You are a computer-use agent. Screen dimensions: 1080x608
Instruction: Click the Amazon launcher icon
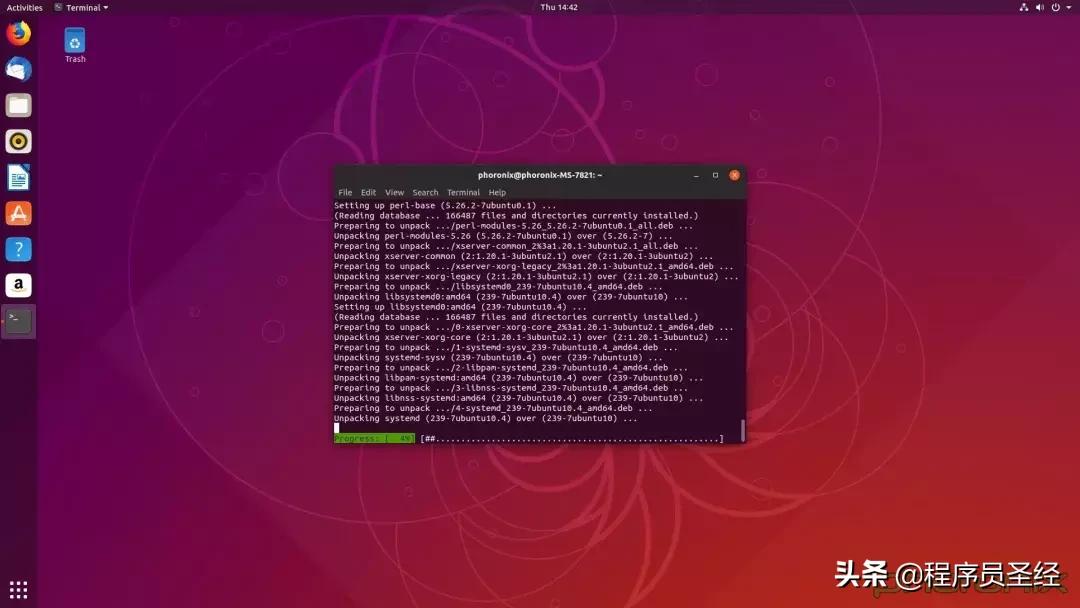tap(18, 285)
